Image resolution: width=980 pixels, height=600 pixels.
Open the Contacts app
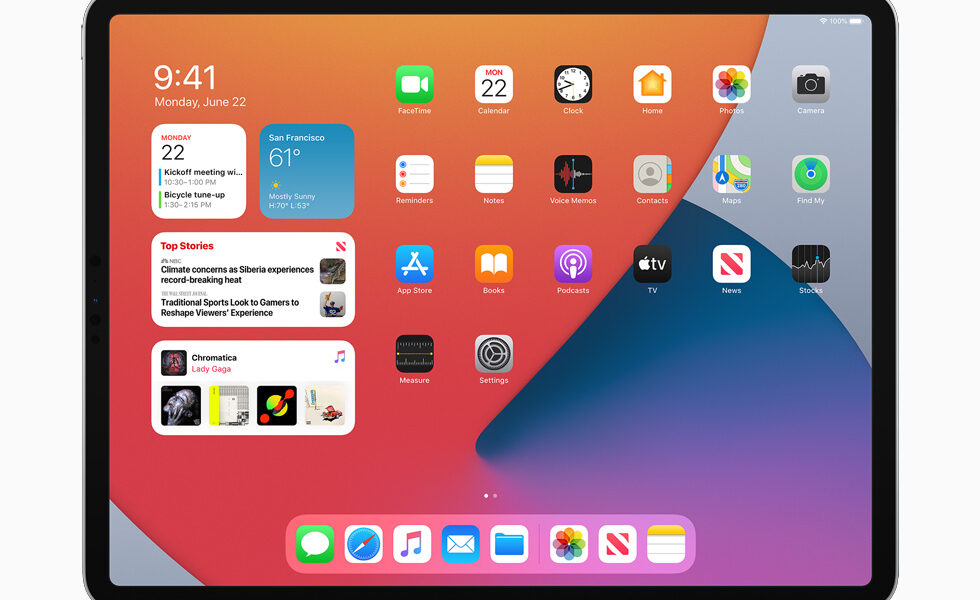point(652,174)
